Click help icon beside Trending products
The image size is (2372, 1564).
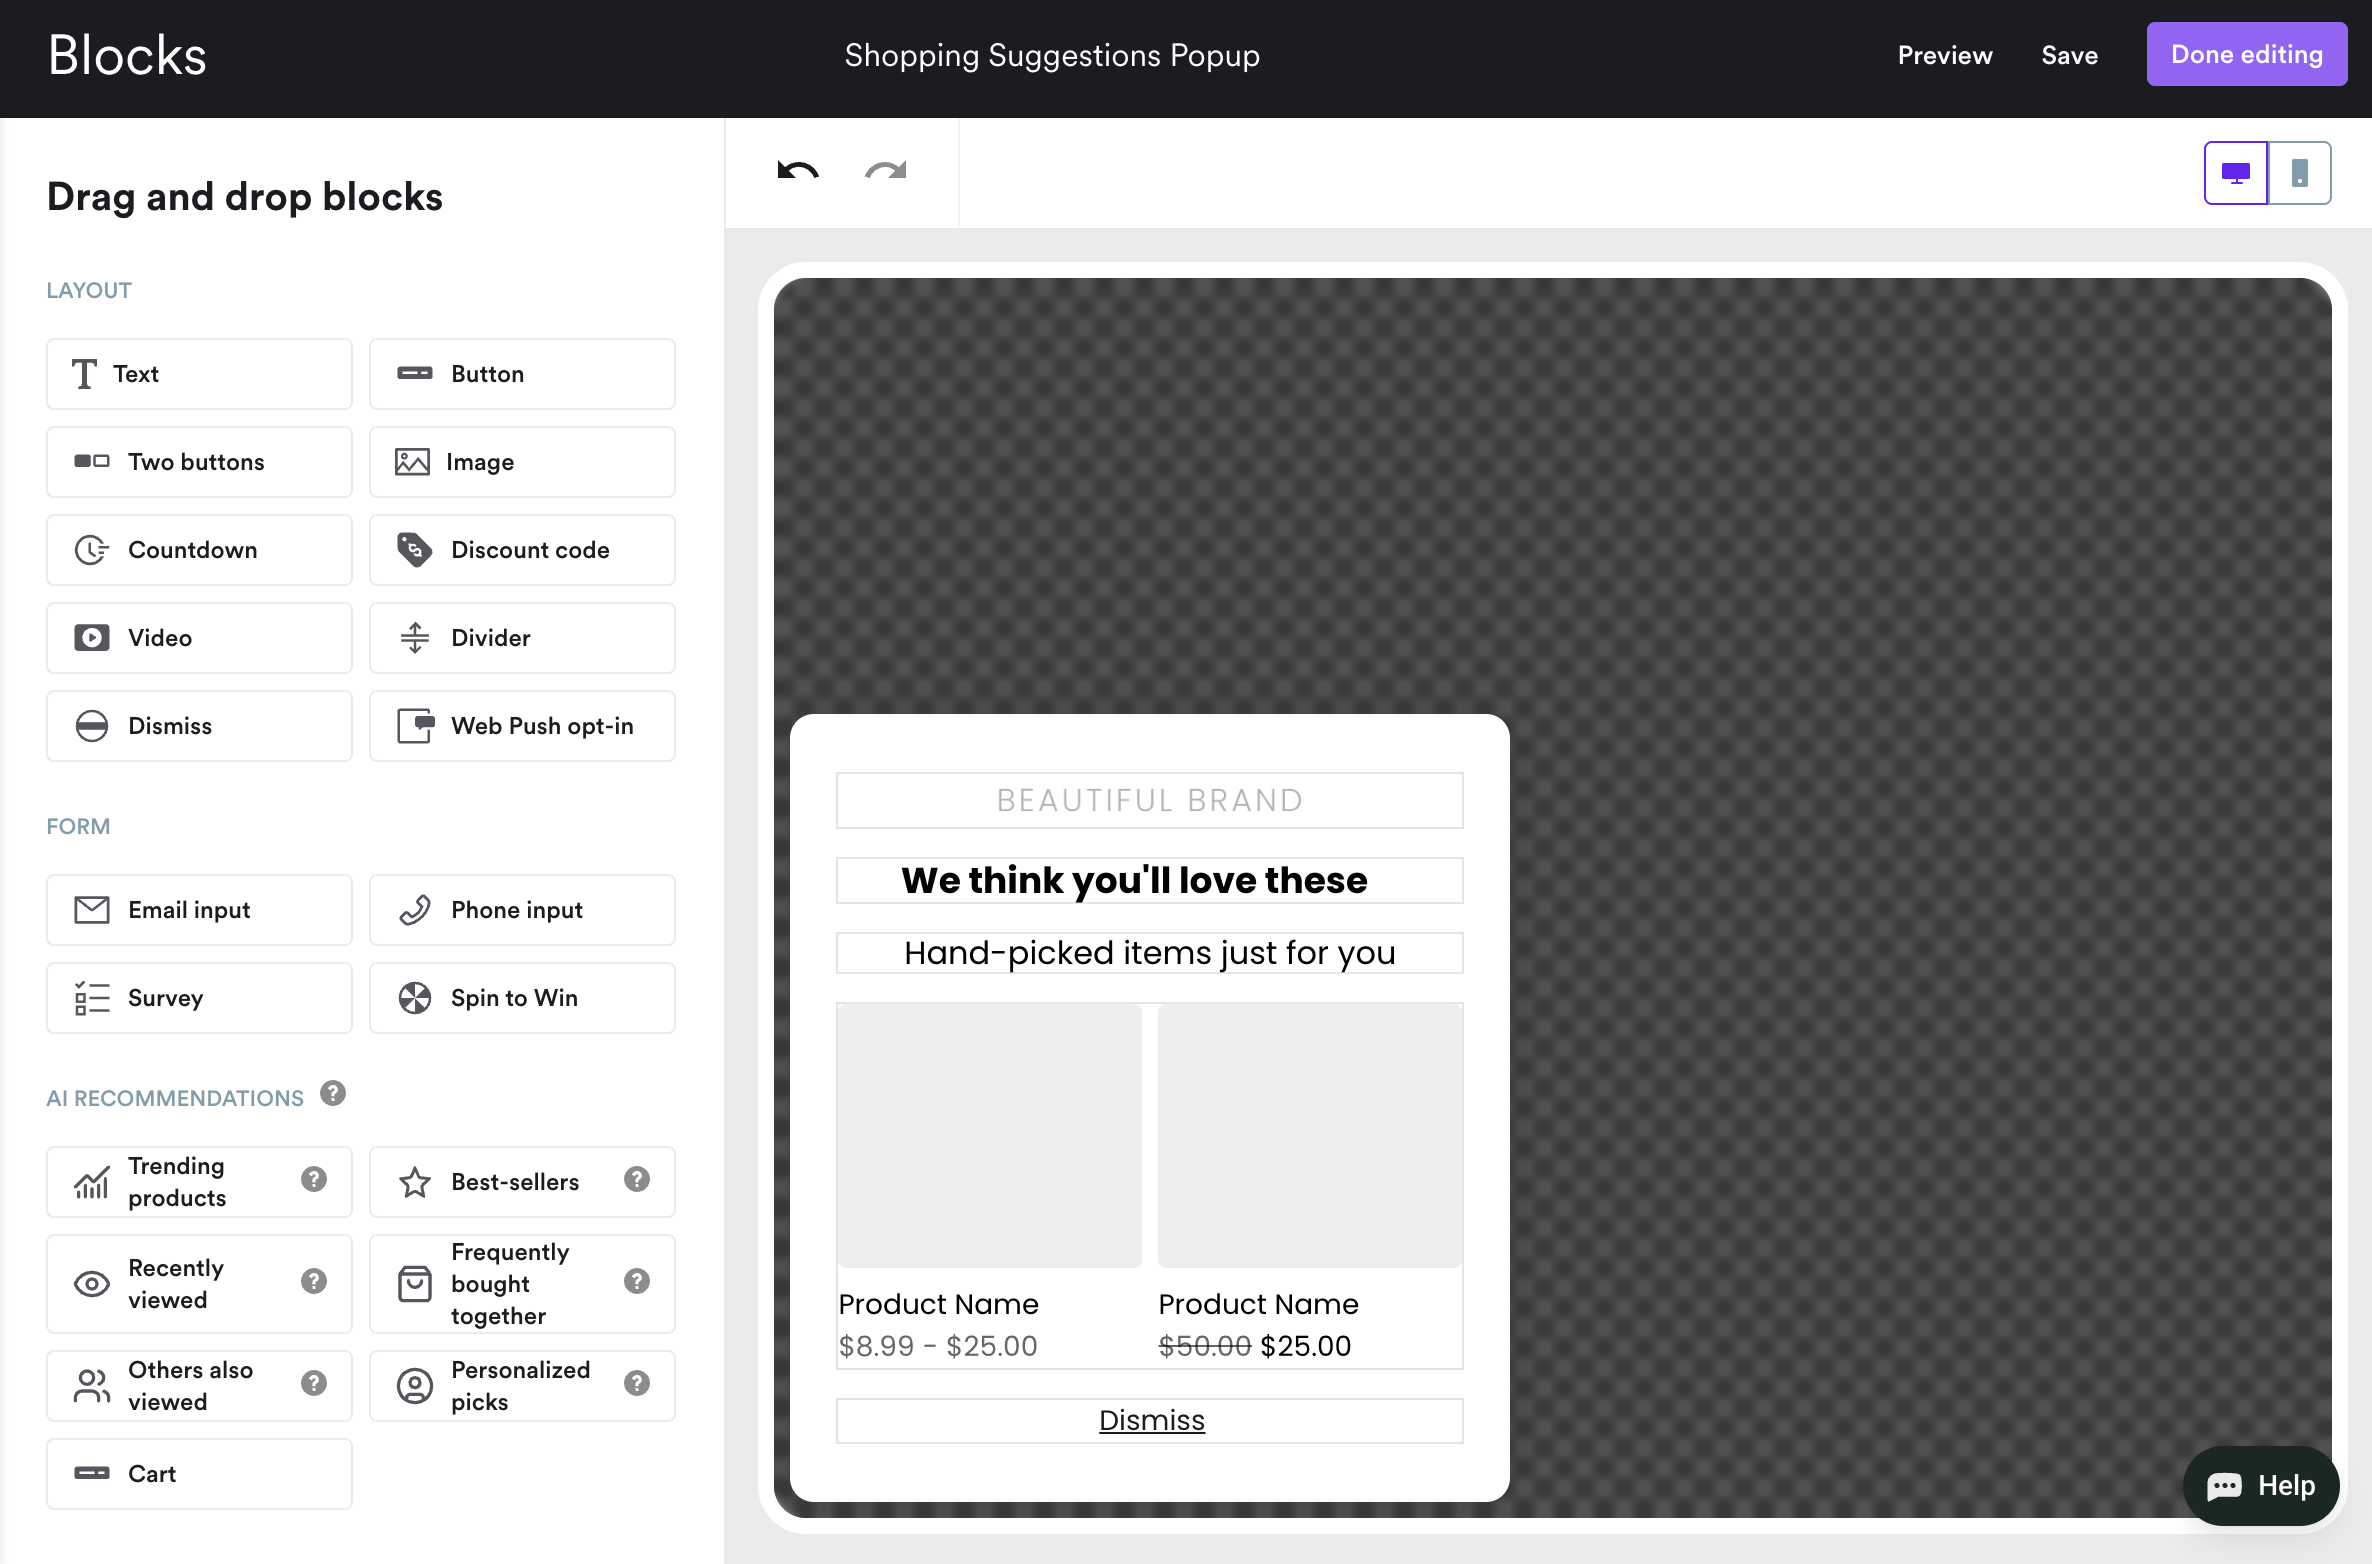(x=314, y=1180)
